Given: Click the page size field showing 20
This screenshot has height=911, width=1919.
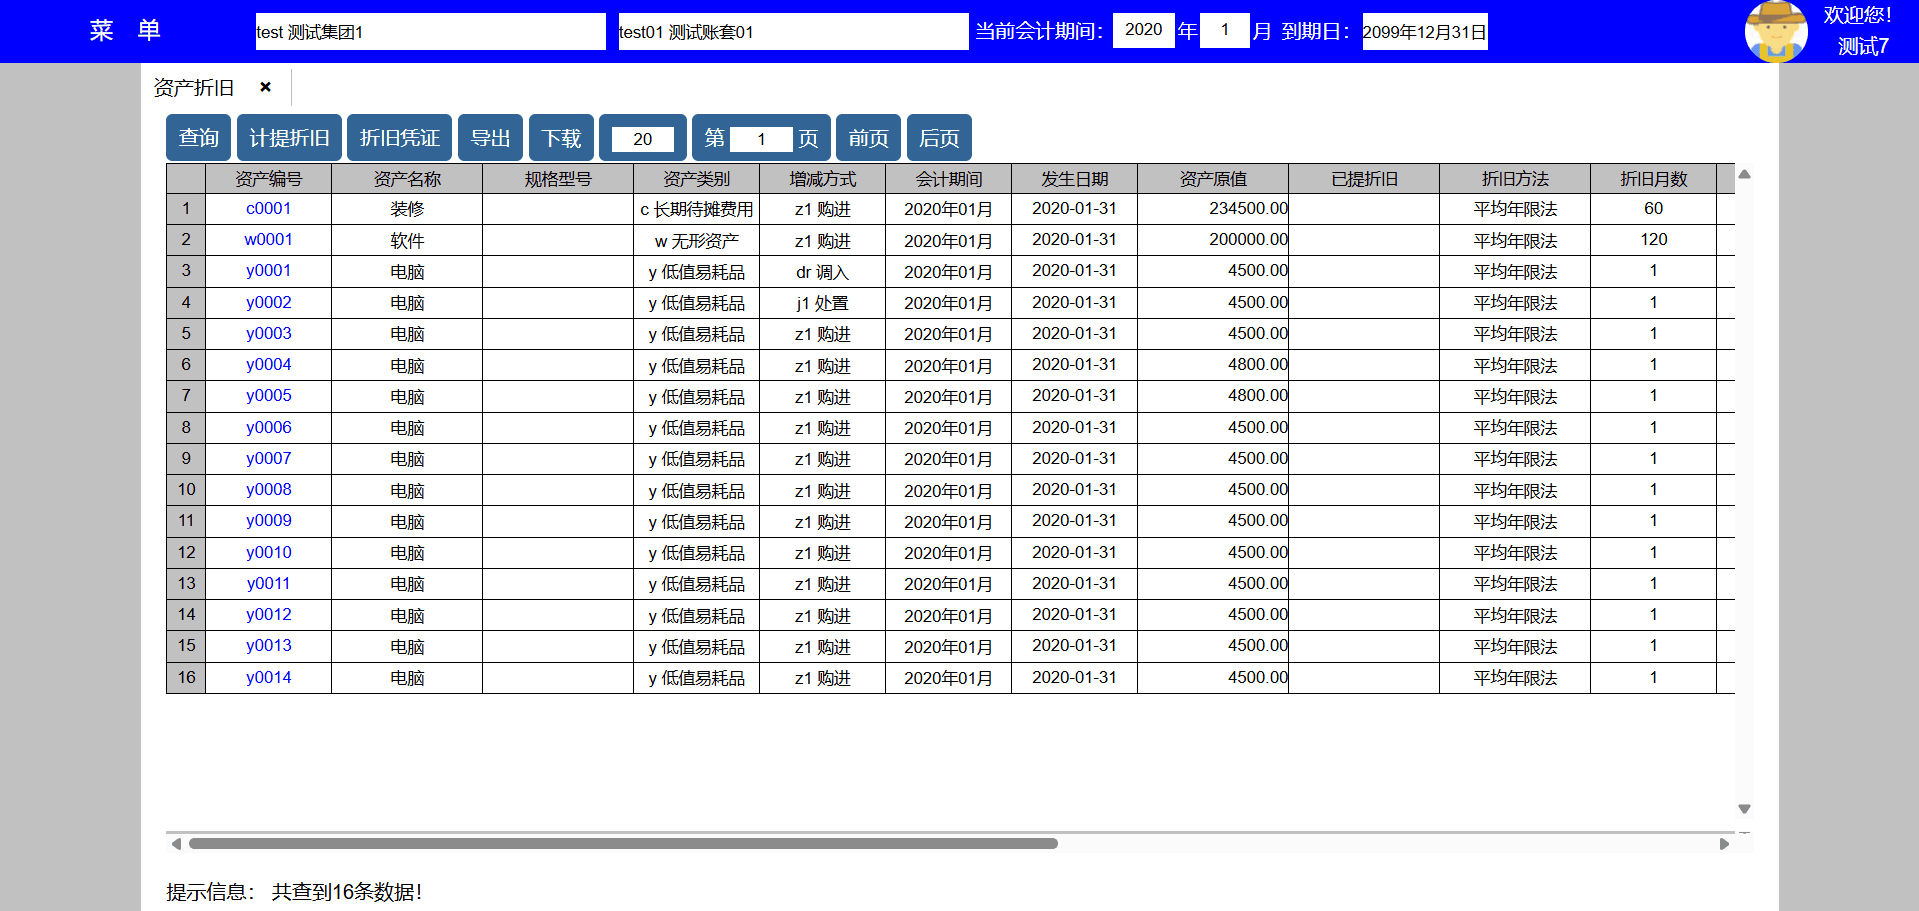Looking at the screenshot, I should [642, 139].
